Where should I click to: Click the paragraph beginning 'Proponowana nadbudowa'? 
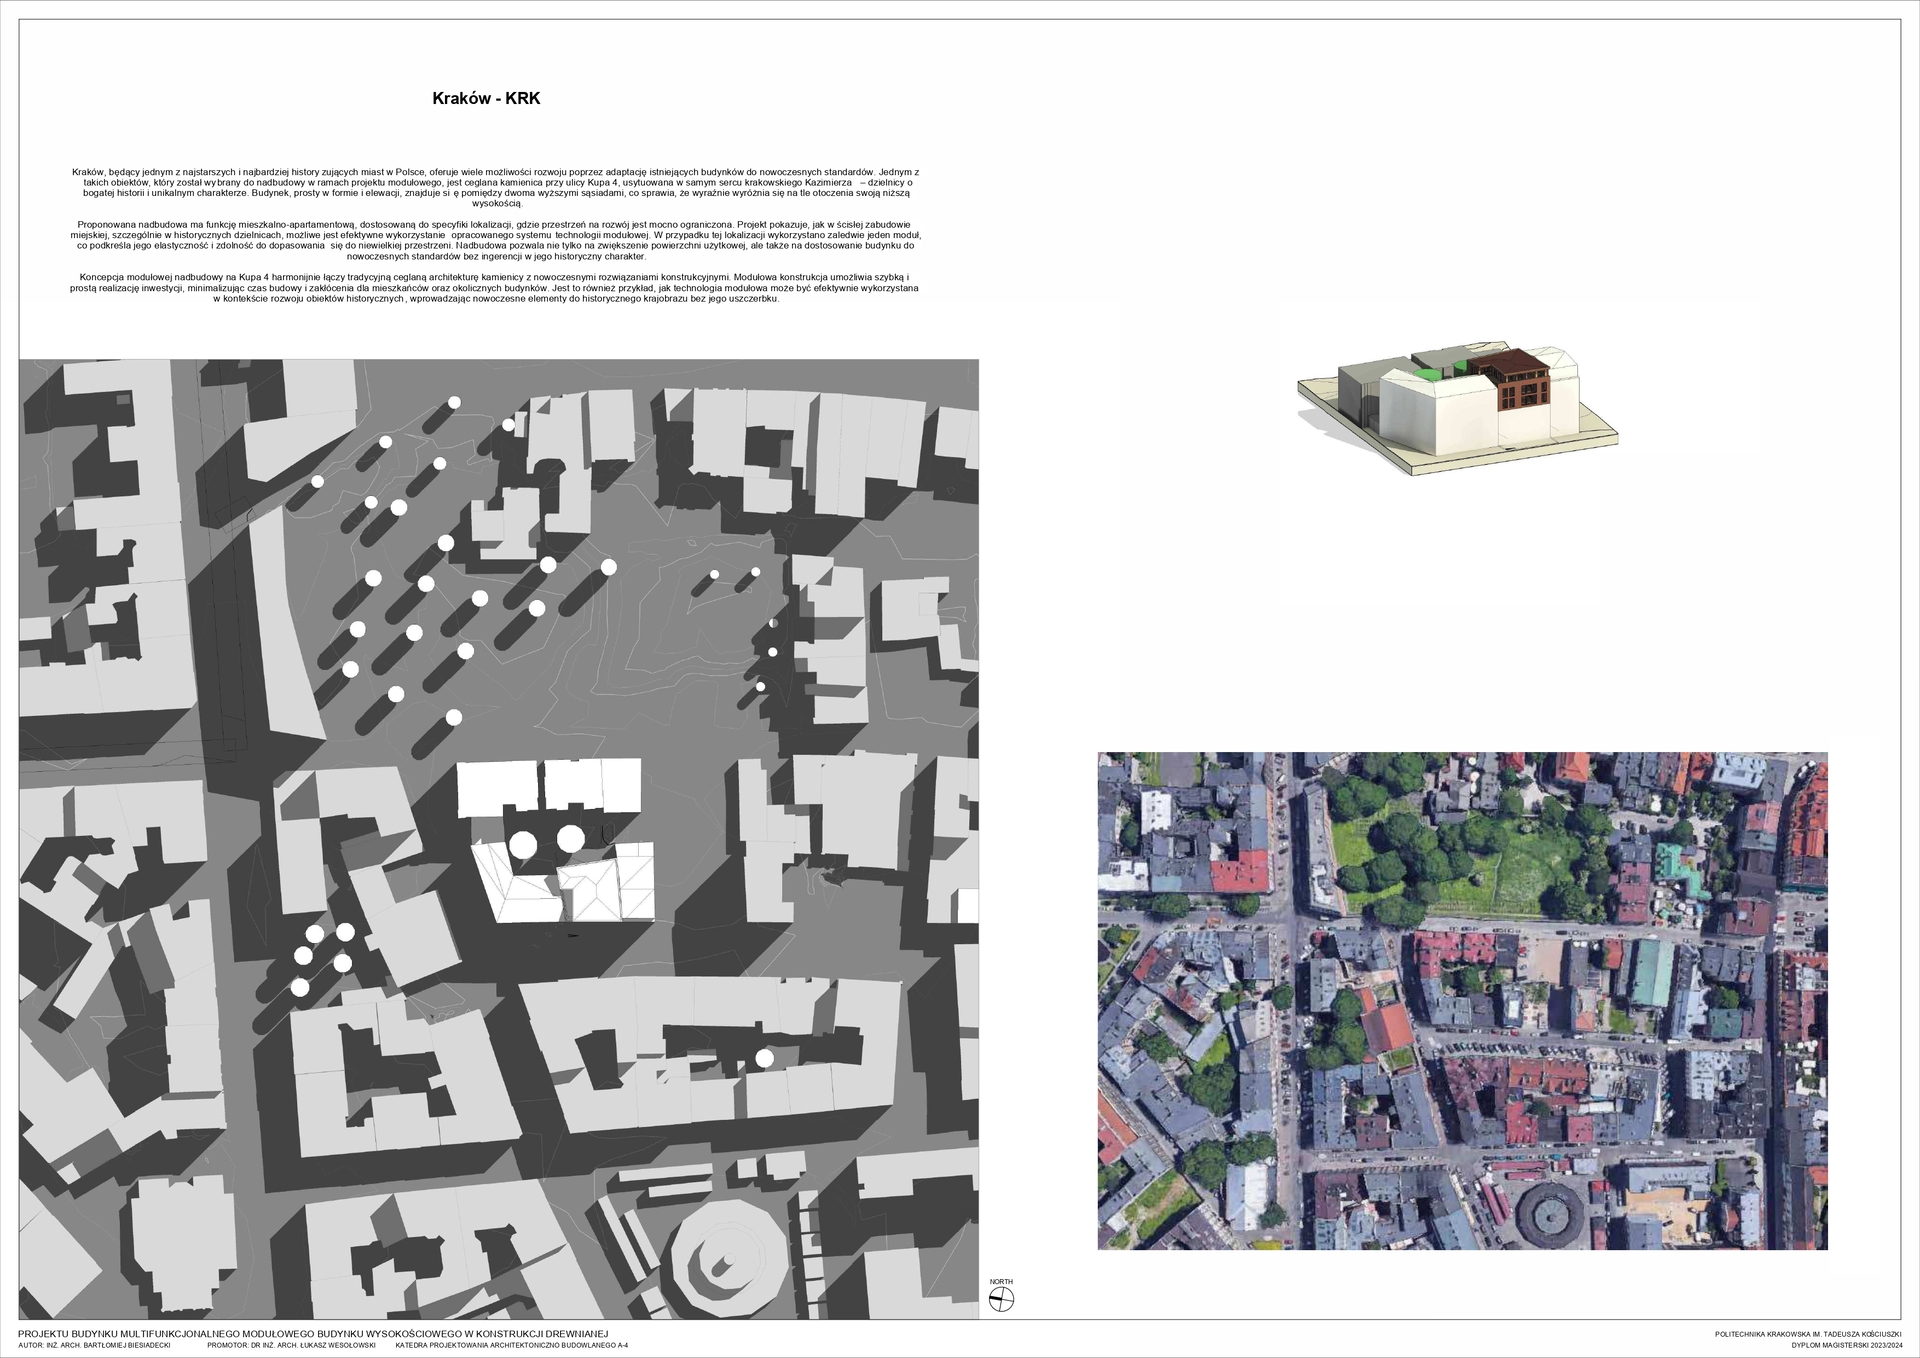(495, 240)
